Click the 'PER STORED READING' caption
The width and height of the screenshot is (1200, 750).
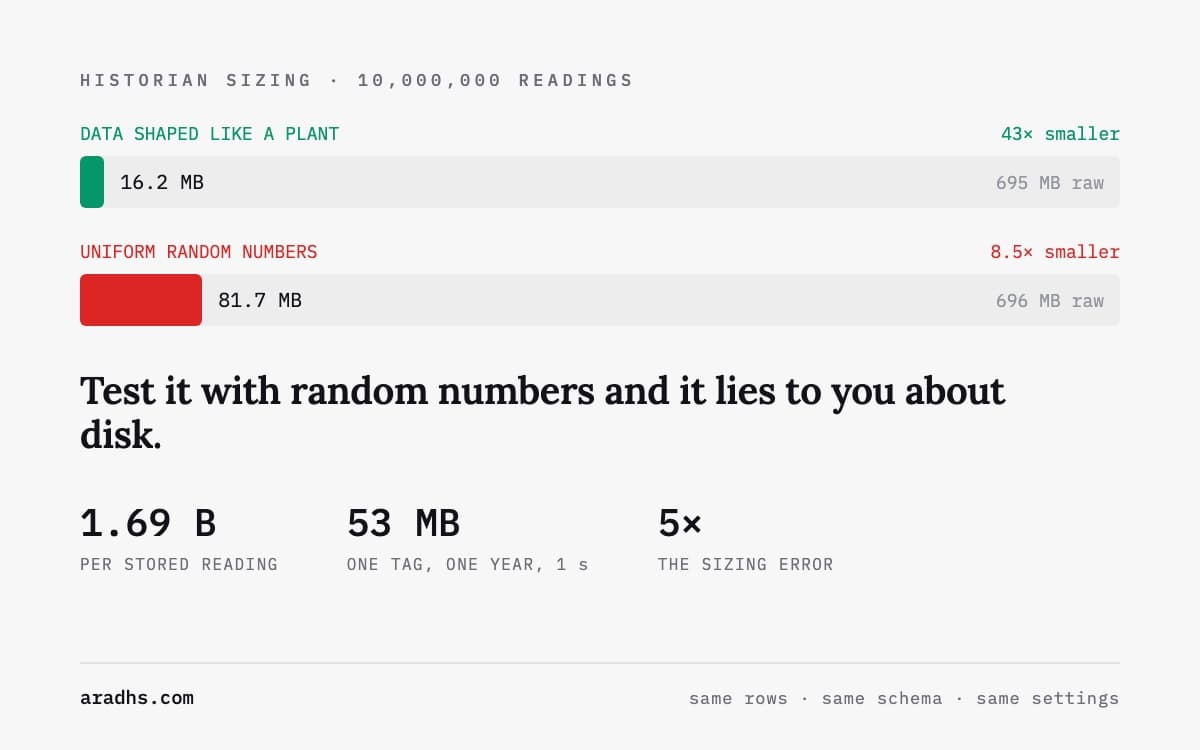coord(179,565)
